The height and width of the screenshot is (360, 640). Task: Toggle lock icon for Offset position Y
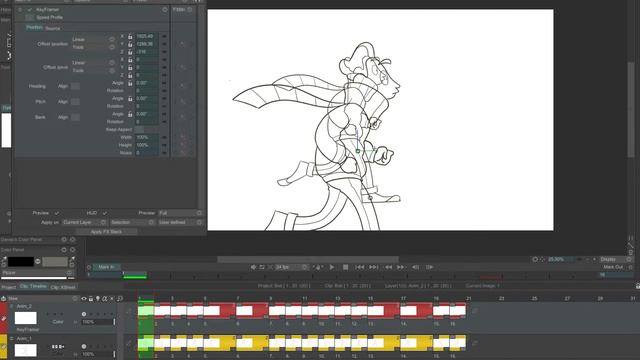130,44
